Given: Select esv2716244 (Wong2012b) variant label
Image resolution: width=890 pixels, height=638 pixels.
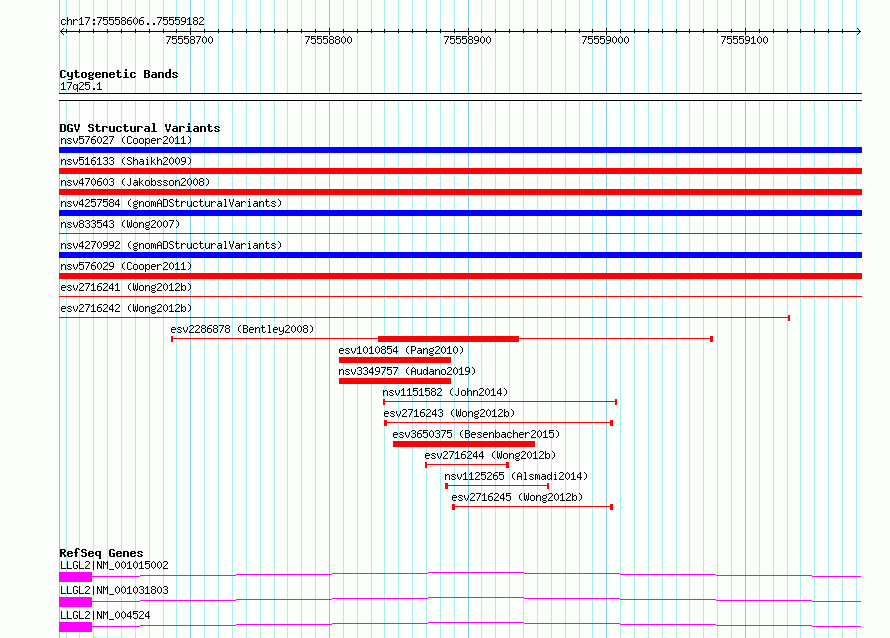Looking at the screenshot, I should [490, 455].
